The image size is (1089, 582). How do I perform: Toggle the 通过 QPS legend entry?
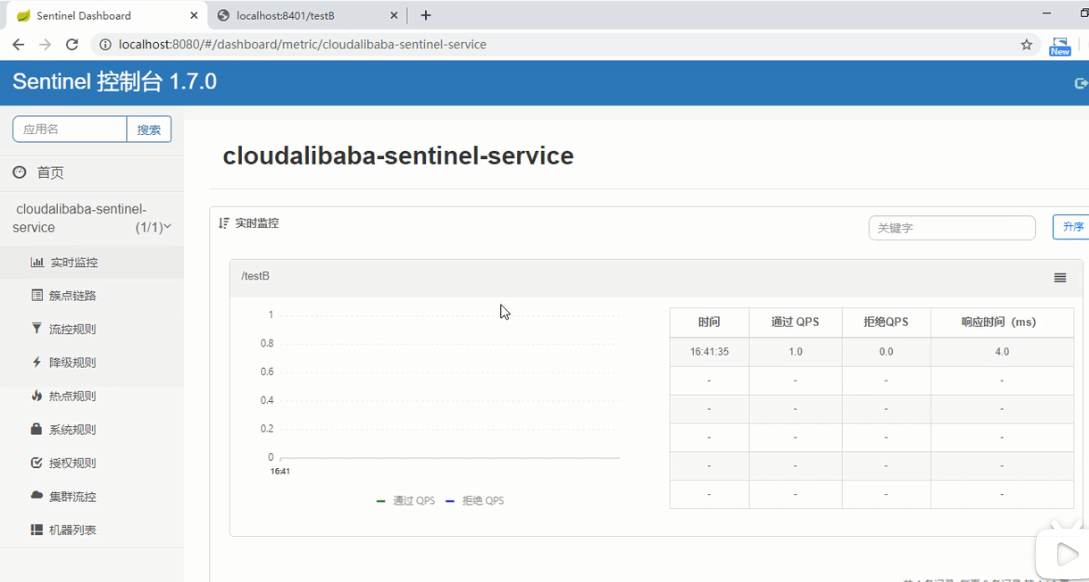406,501
